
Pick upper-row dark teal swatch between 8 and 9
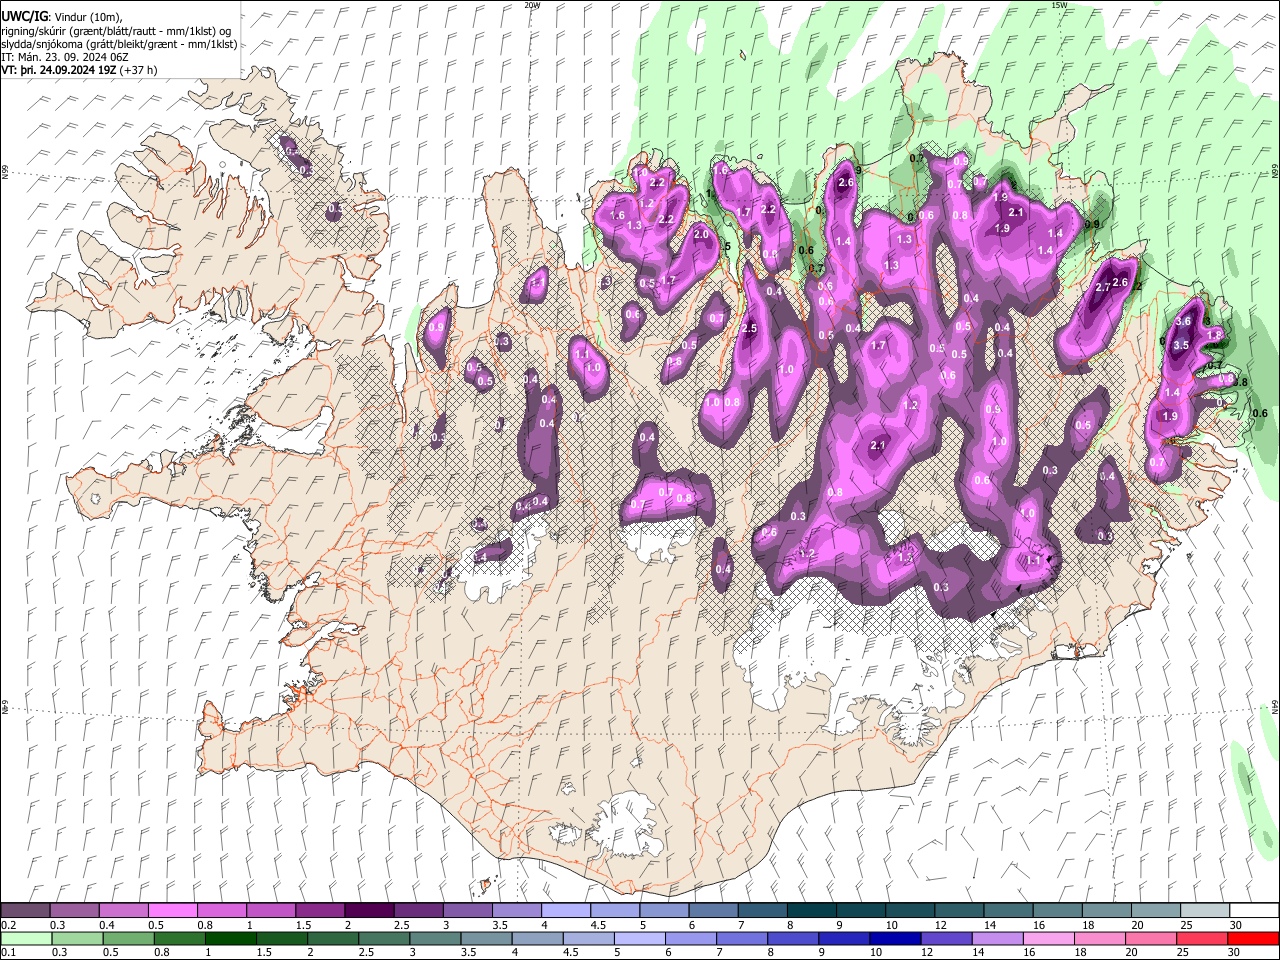click(811, 911)
